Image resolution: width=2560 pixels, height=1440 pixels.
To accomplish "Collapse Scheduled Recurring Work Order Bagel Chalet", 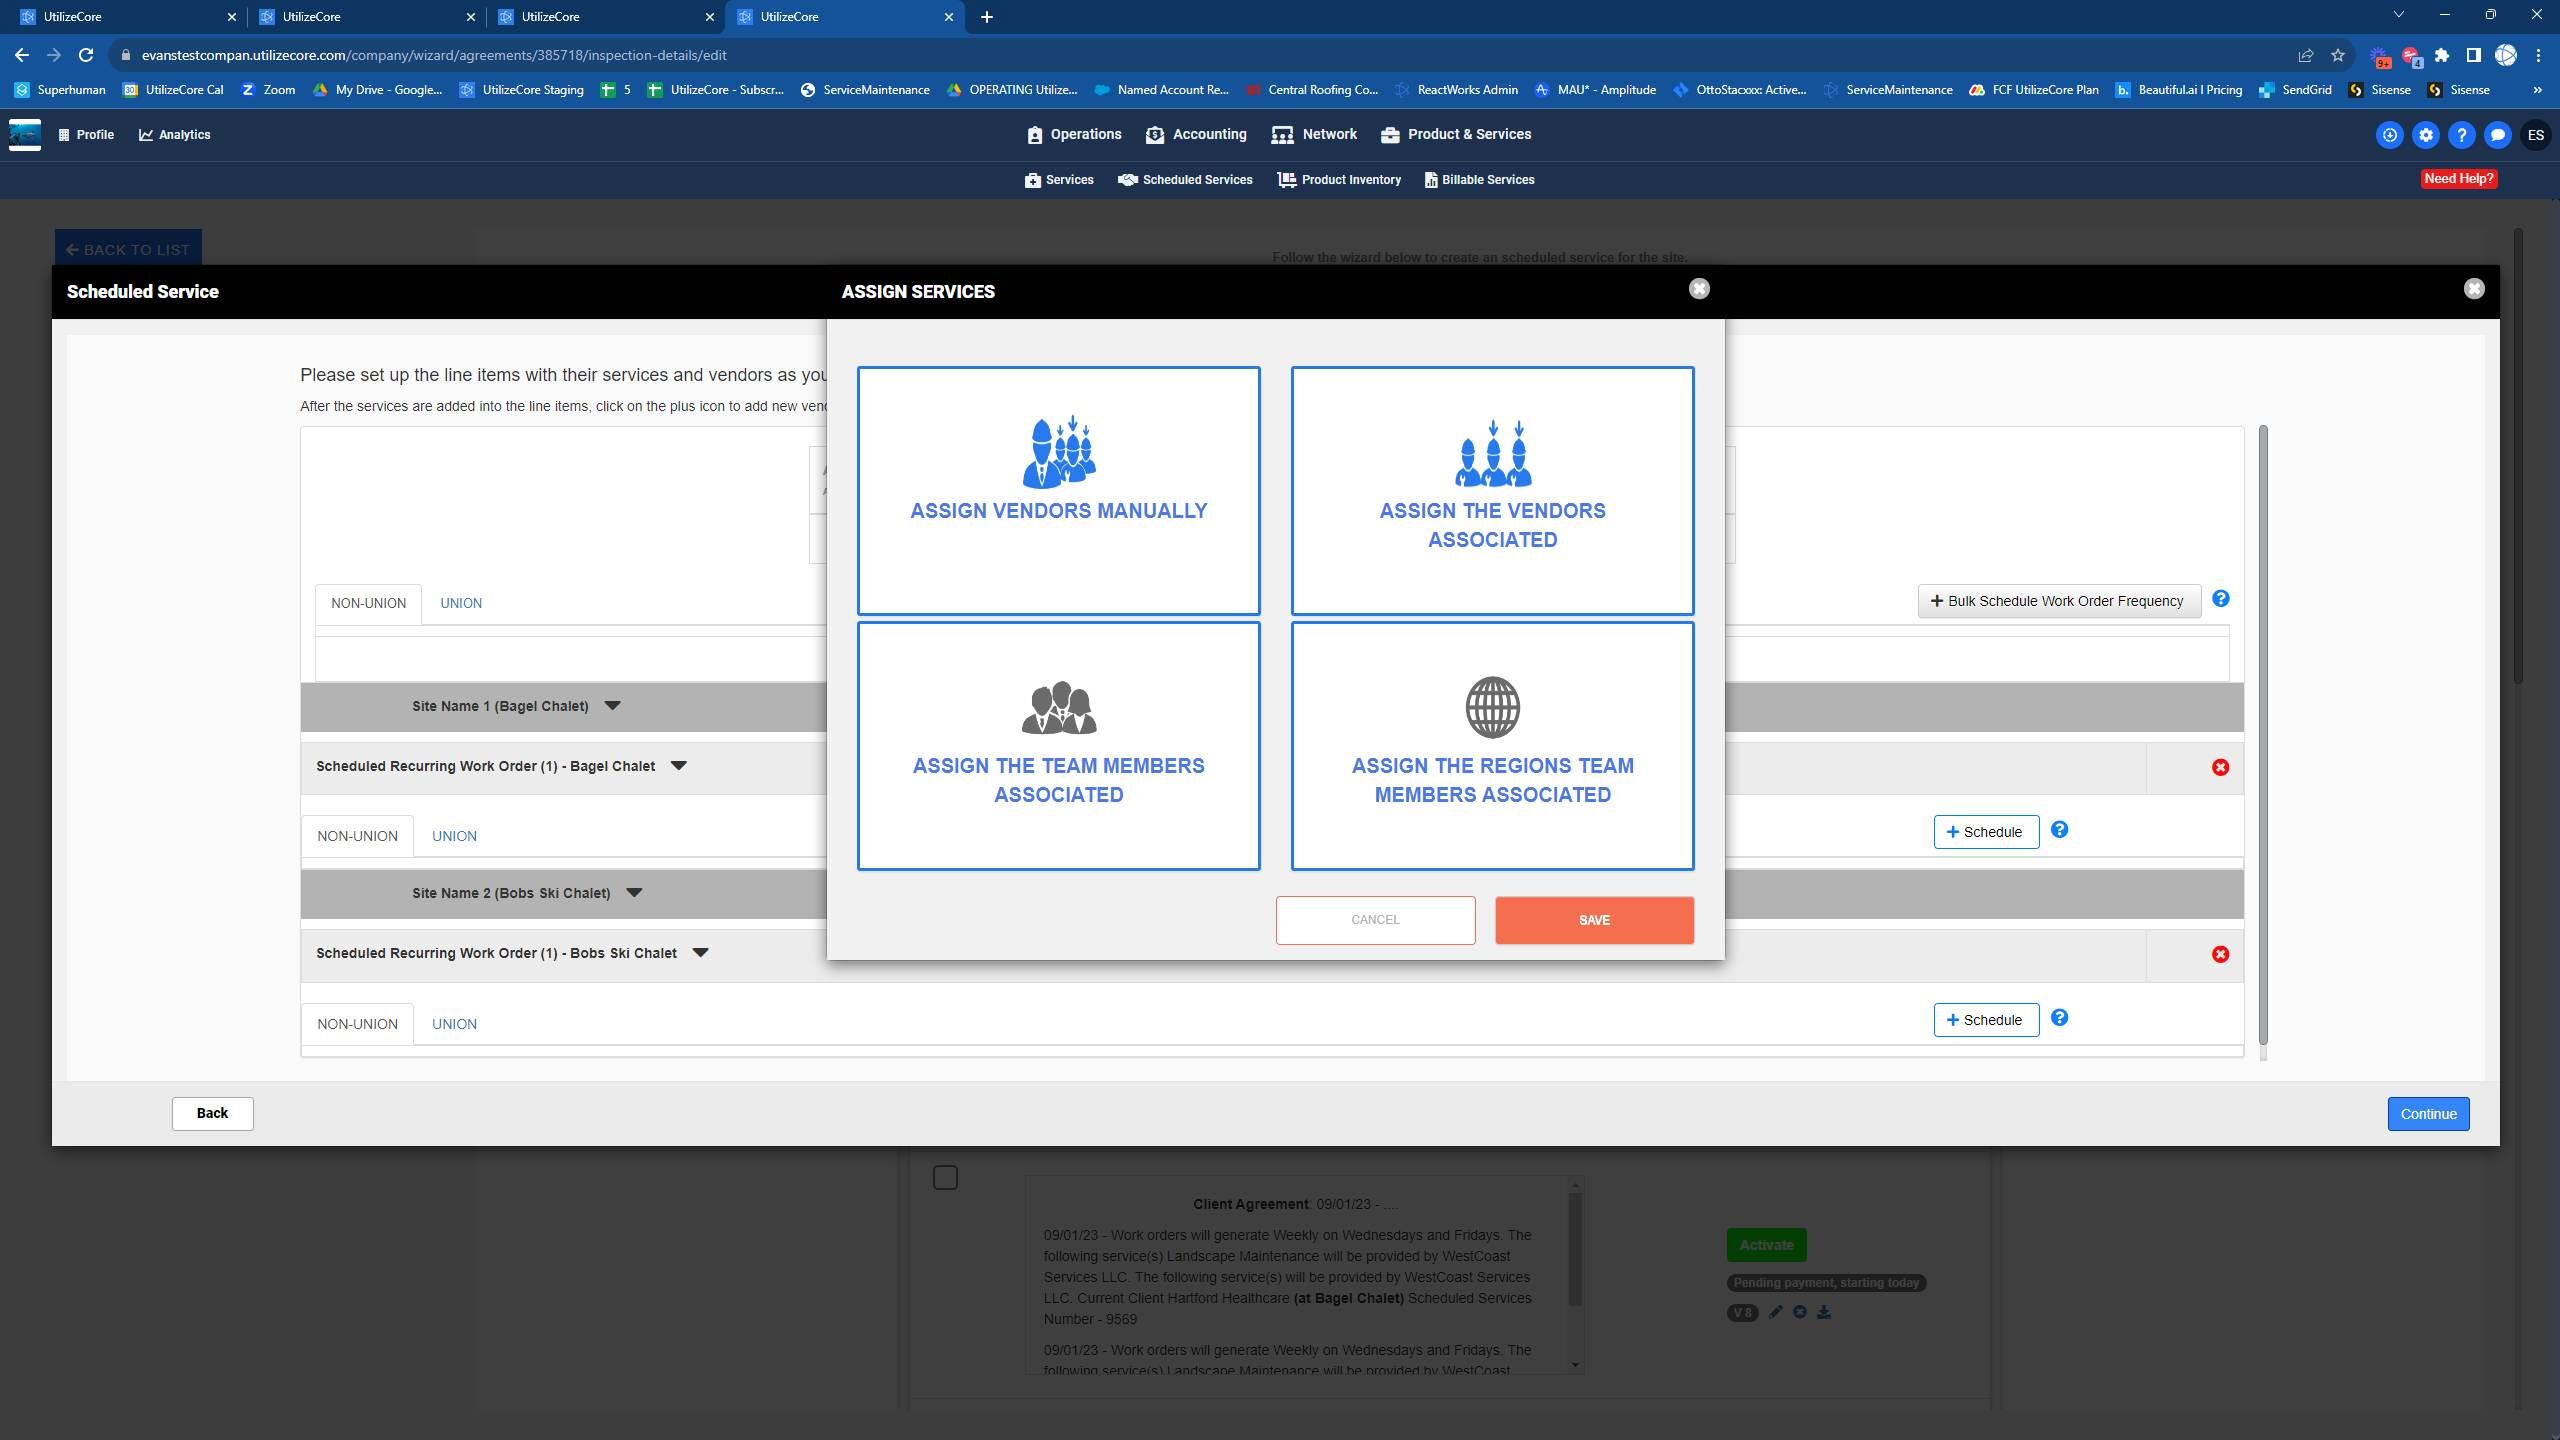I will coord(679,766).
